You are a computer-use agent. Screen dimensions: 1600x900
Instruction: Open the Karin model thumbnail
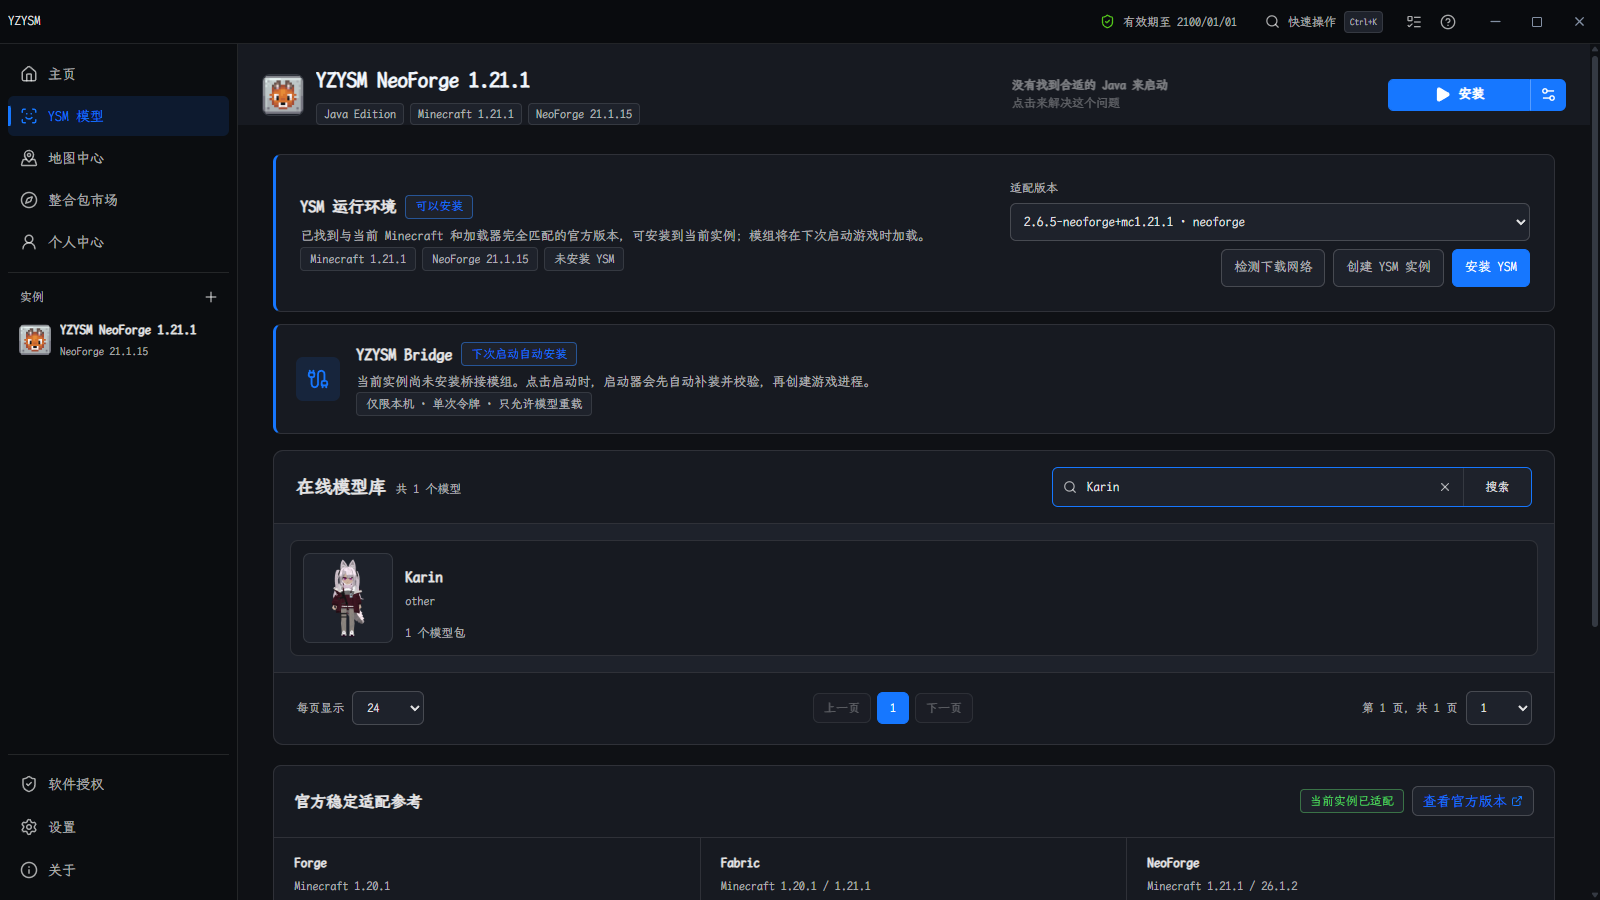click(x=348, y=598)
